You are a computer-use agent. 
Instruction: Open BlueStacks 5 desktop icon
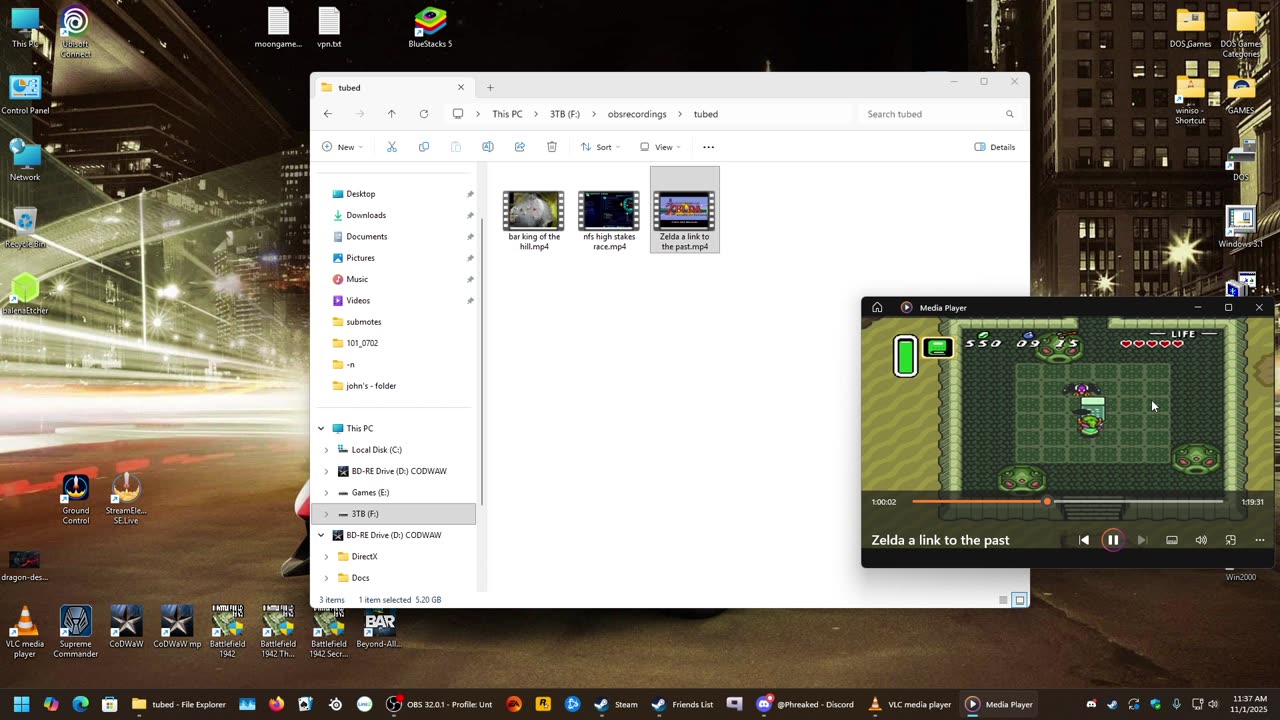tap(430, 28)
